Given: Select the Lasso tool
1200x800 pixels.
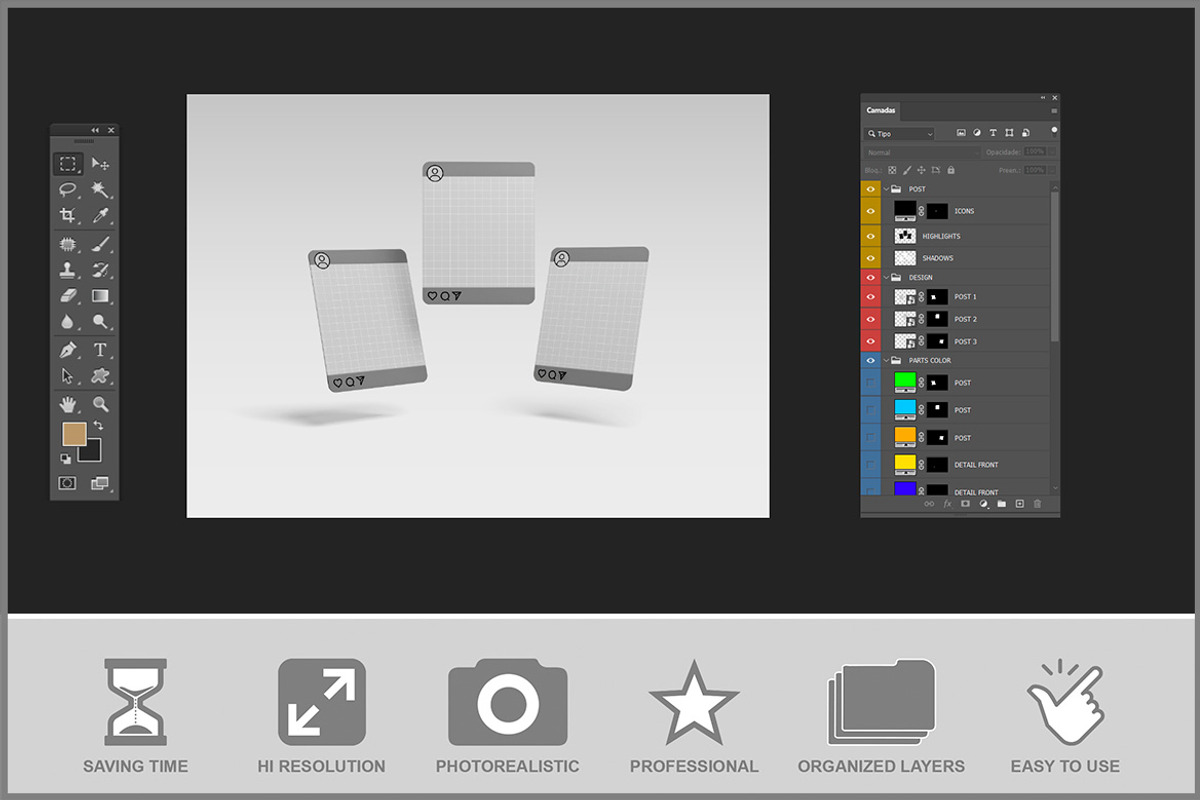Looking at the screenshot, I should click(67, 189).
